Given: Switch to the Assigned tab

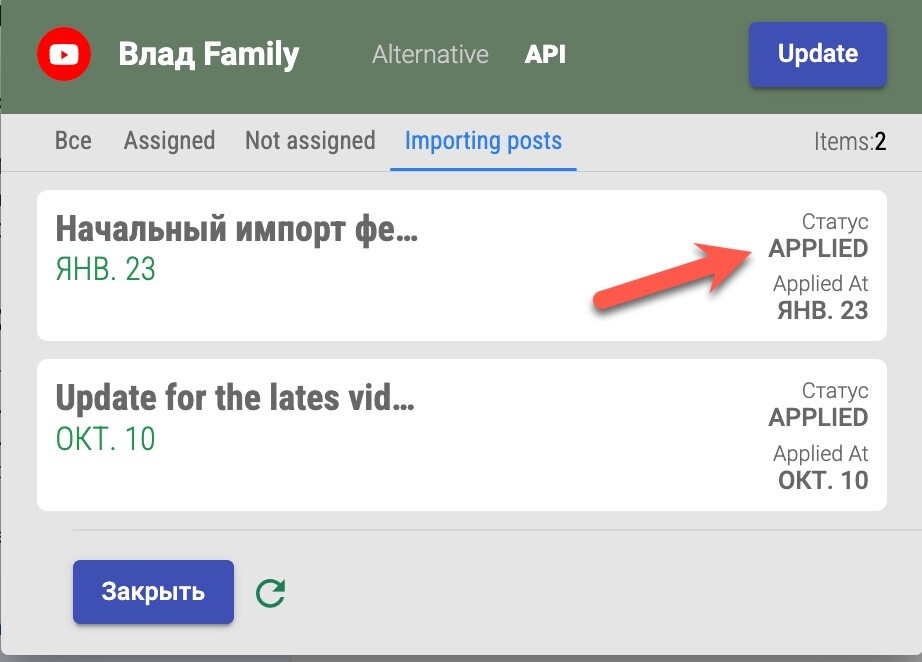Looking at the screenshot, I should point(169,141).
